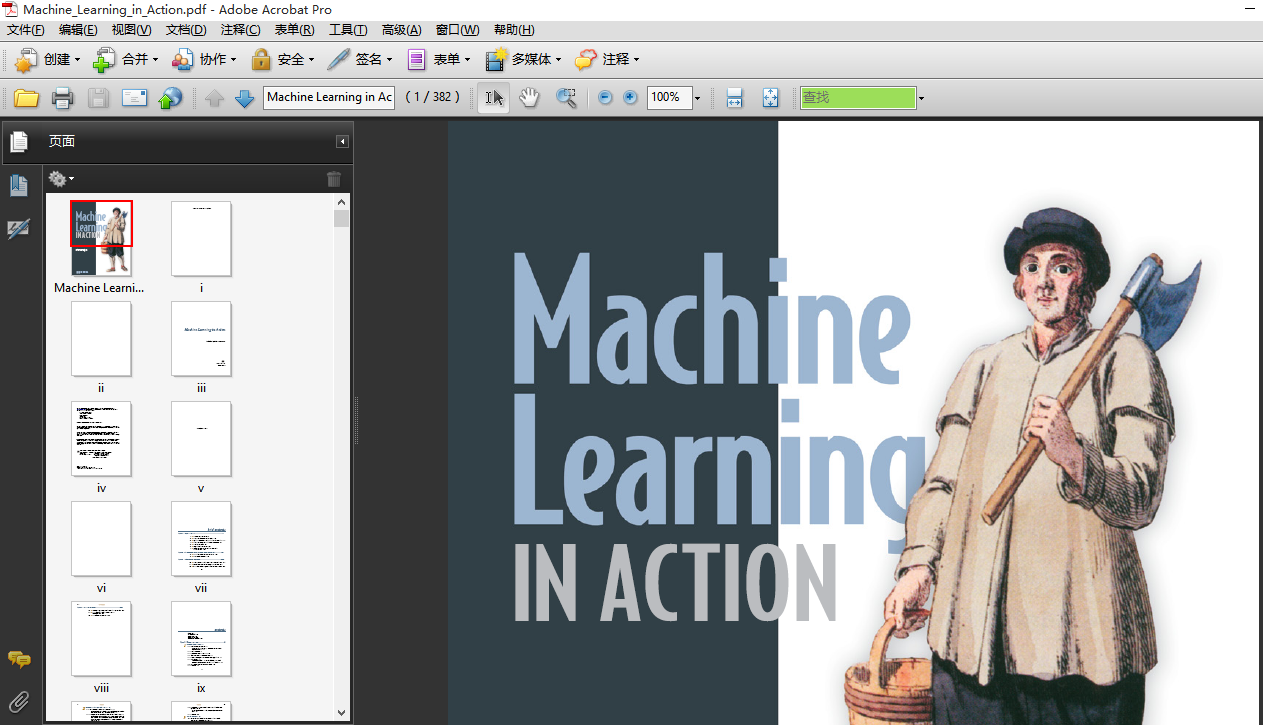Select page thumbnail labeled ix
The height and width of the screenshot is (725, 1263).
201,638
